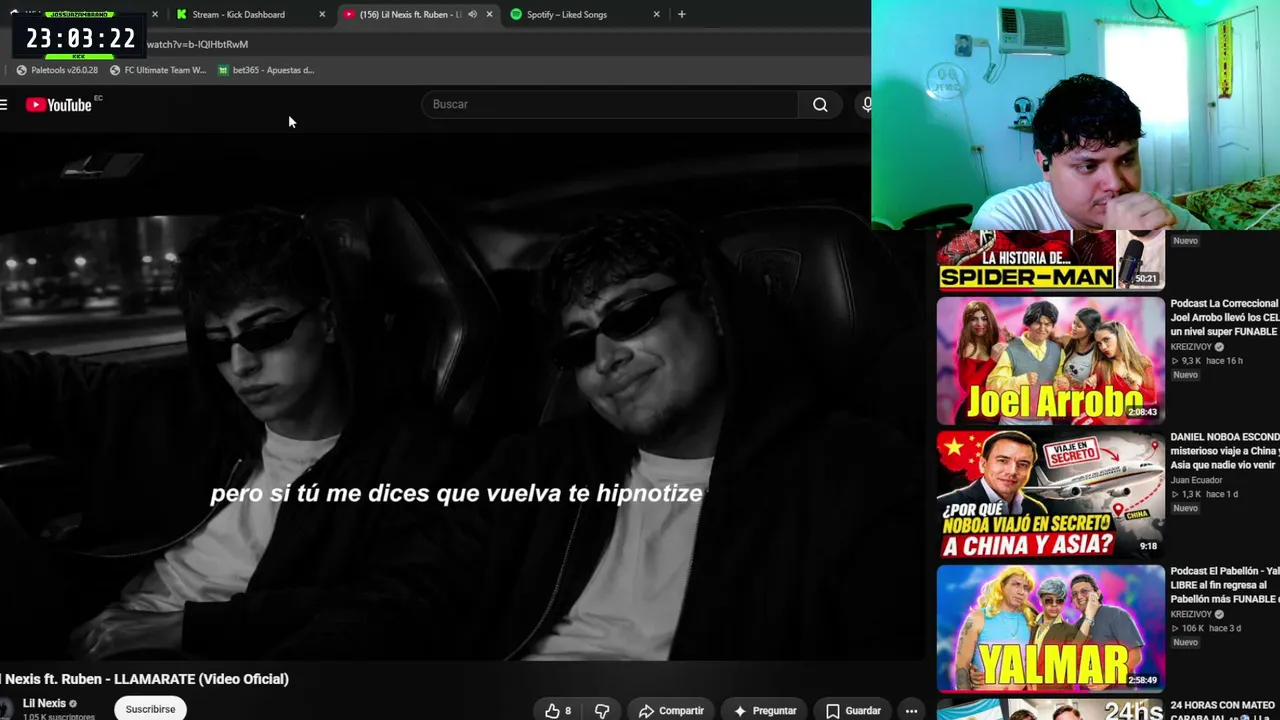Click the LLAMARATE video title text

tap(144, 679)
